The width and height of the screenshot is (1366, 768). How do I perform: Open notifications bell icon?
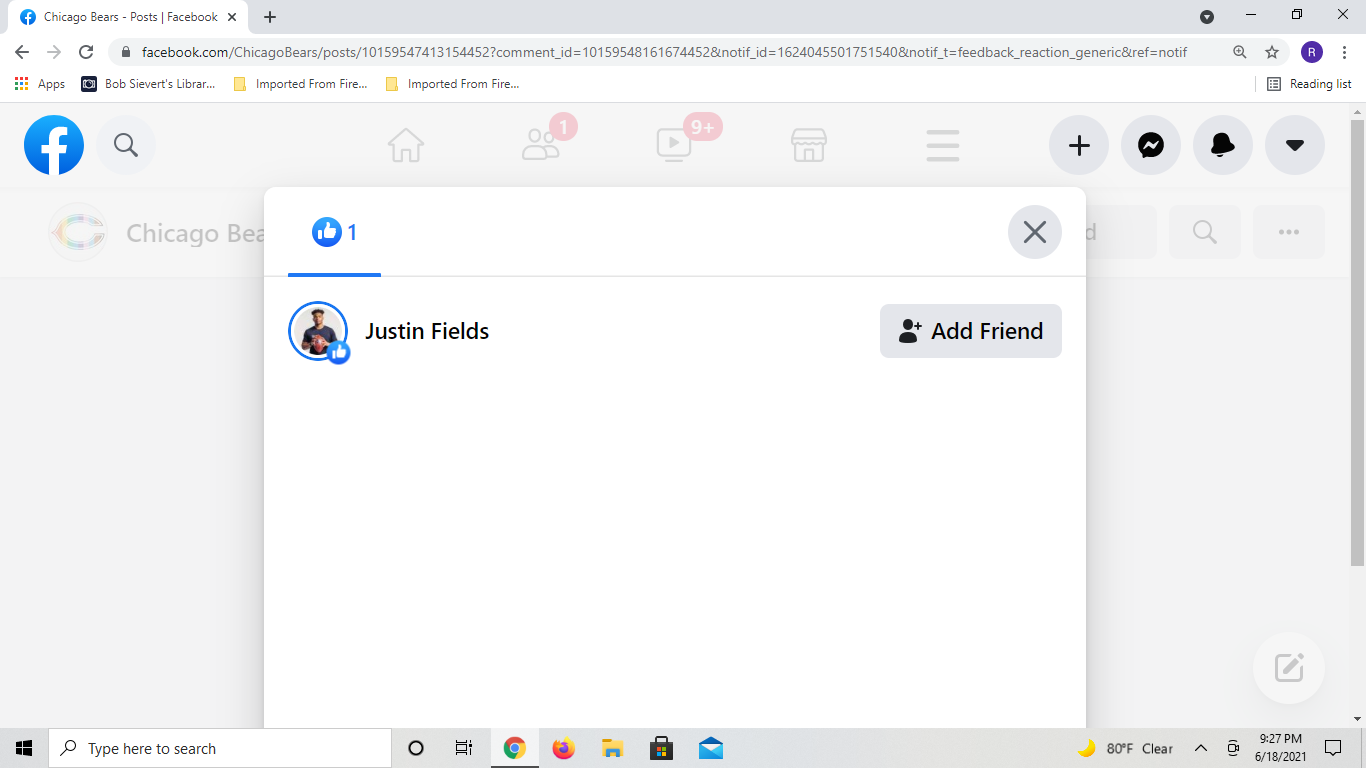[1223, 145]
